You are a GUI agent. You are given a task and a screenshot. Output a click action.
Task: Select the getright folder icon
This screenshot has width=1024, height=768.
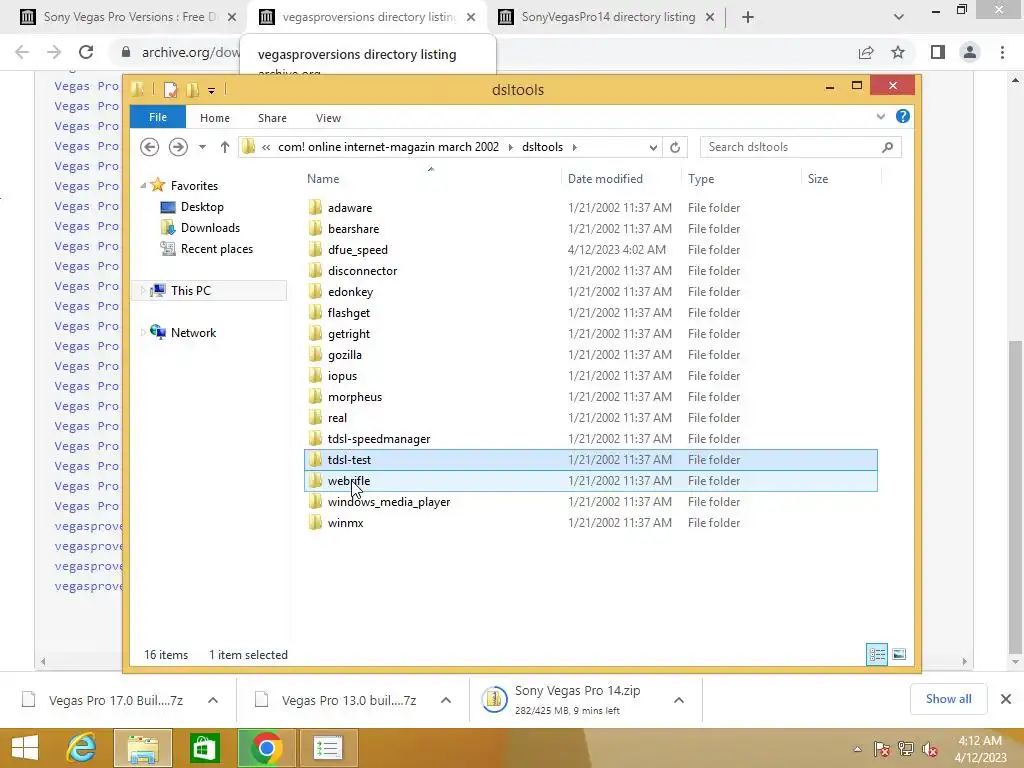pos(315,333)
